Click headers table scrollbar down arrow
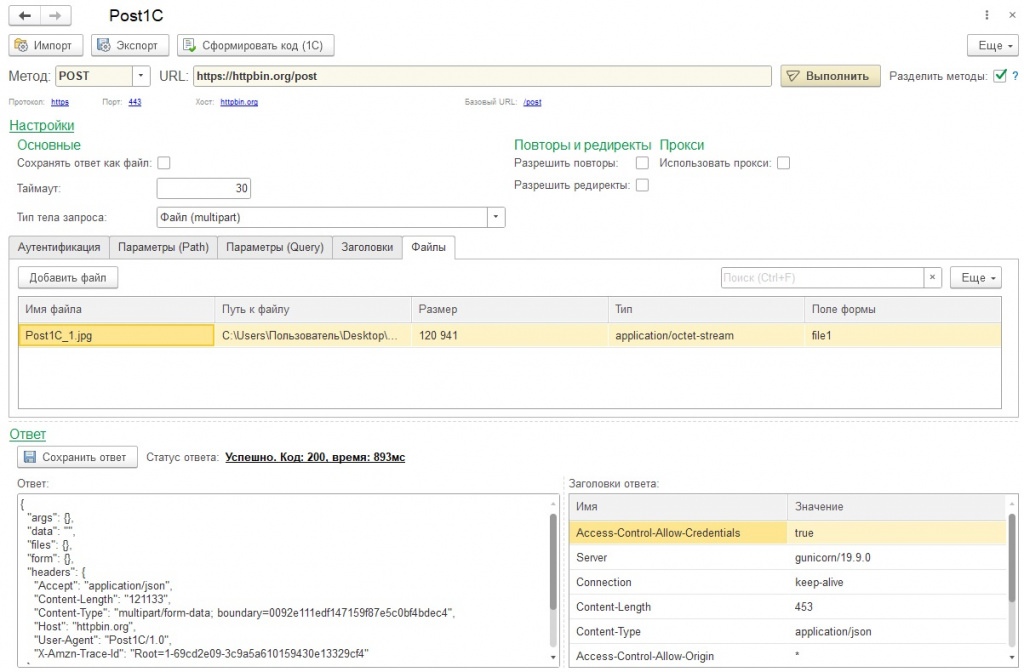This screenshot has width=1024, height=672. click(1012, 658)
